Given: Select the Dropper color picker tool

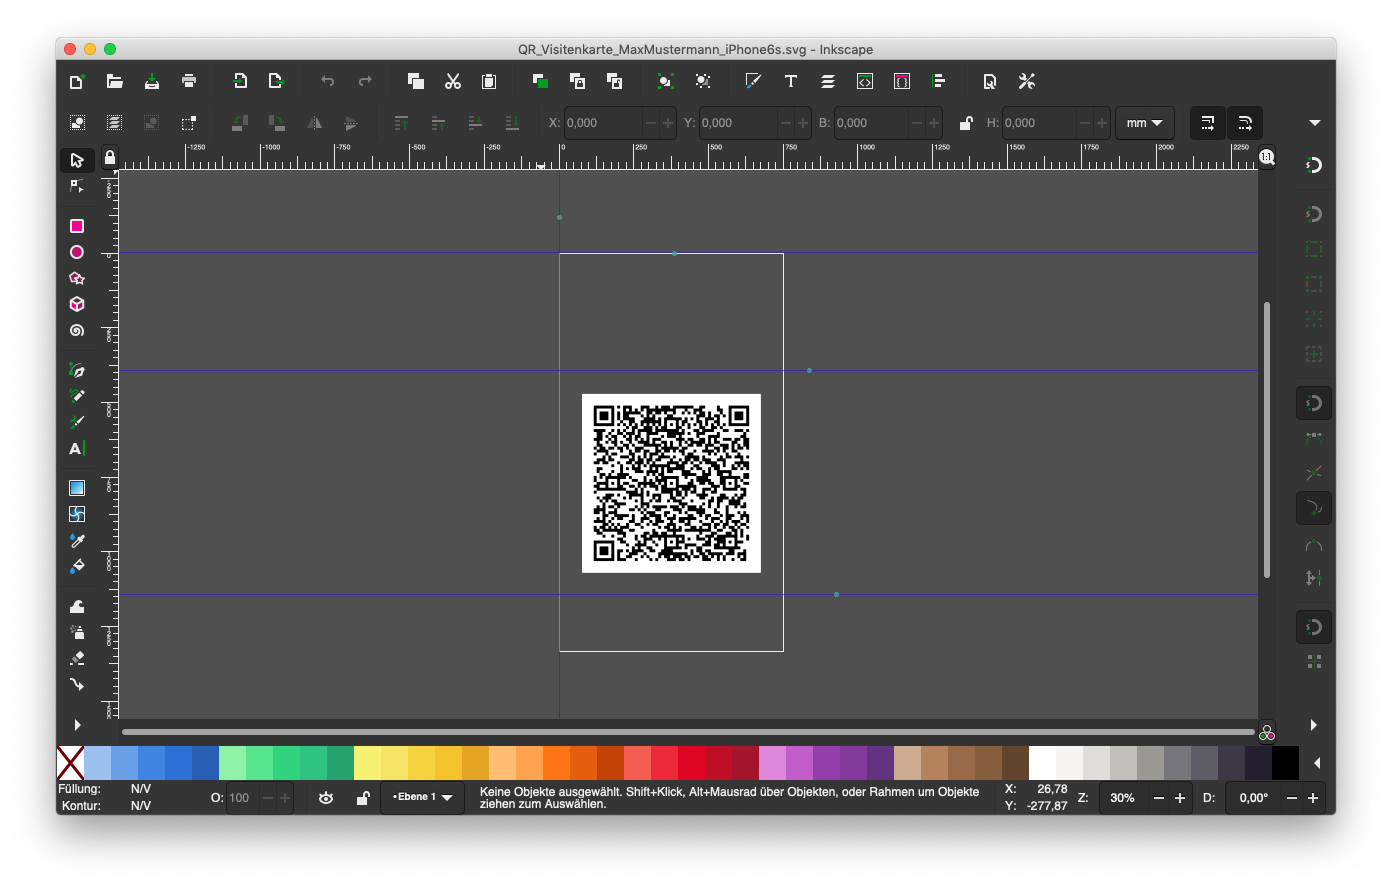Looking at the screenshot, I should point(76,541).
